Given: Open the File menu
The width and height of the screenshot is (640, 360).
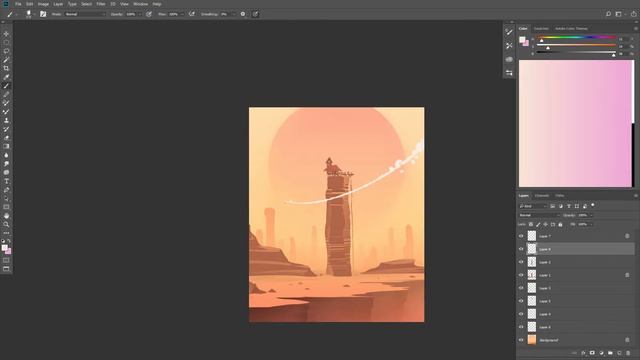Looking at the screenshot, I should pyautogui.click(x=18, y=4).
